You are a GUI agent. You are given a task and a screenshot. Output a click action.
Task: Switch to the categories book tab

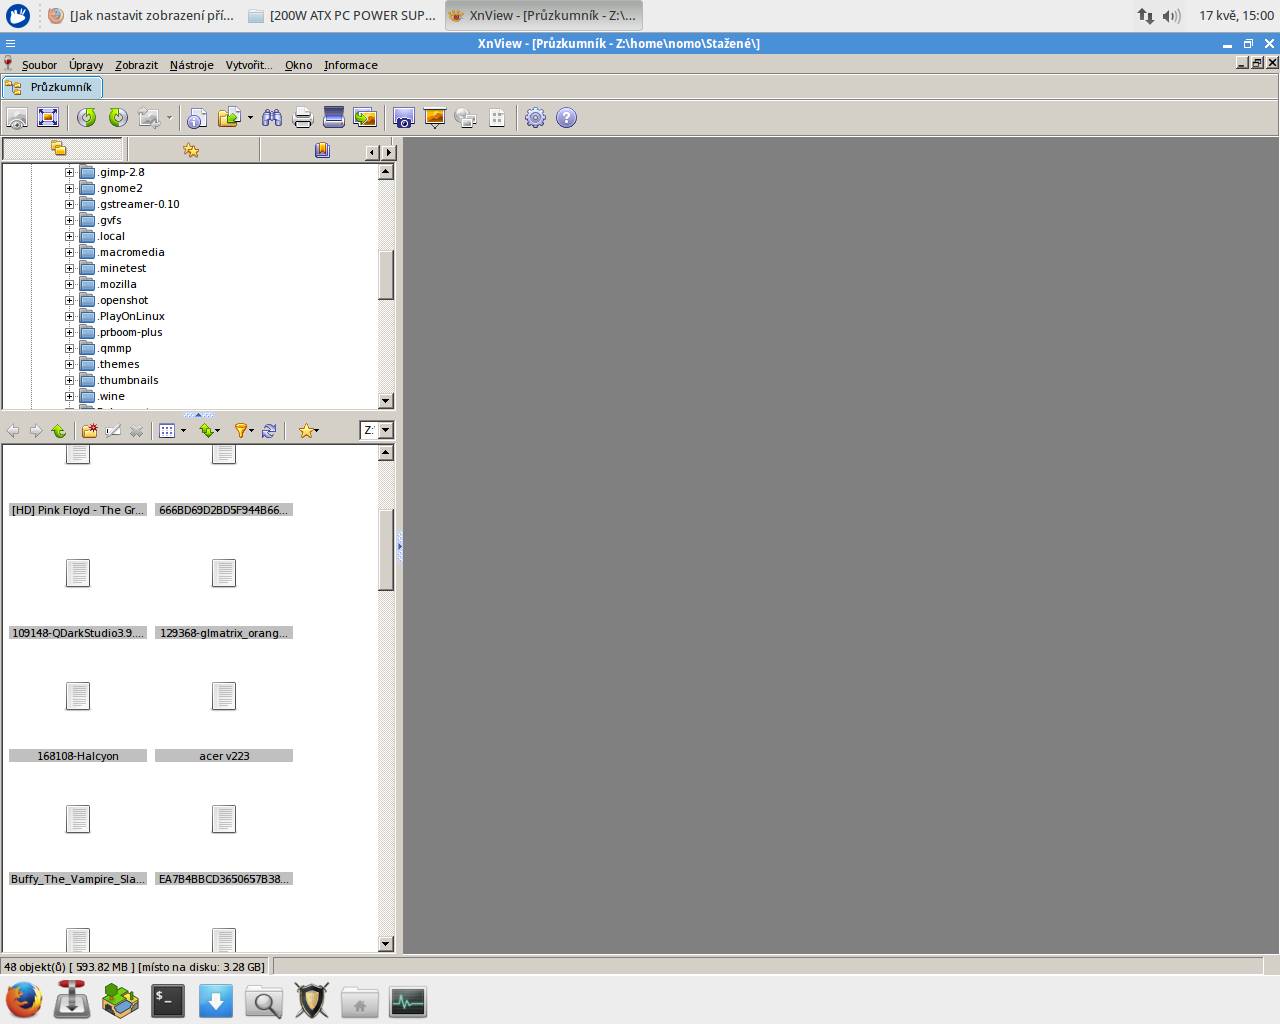click(322, 150)
